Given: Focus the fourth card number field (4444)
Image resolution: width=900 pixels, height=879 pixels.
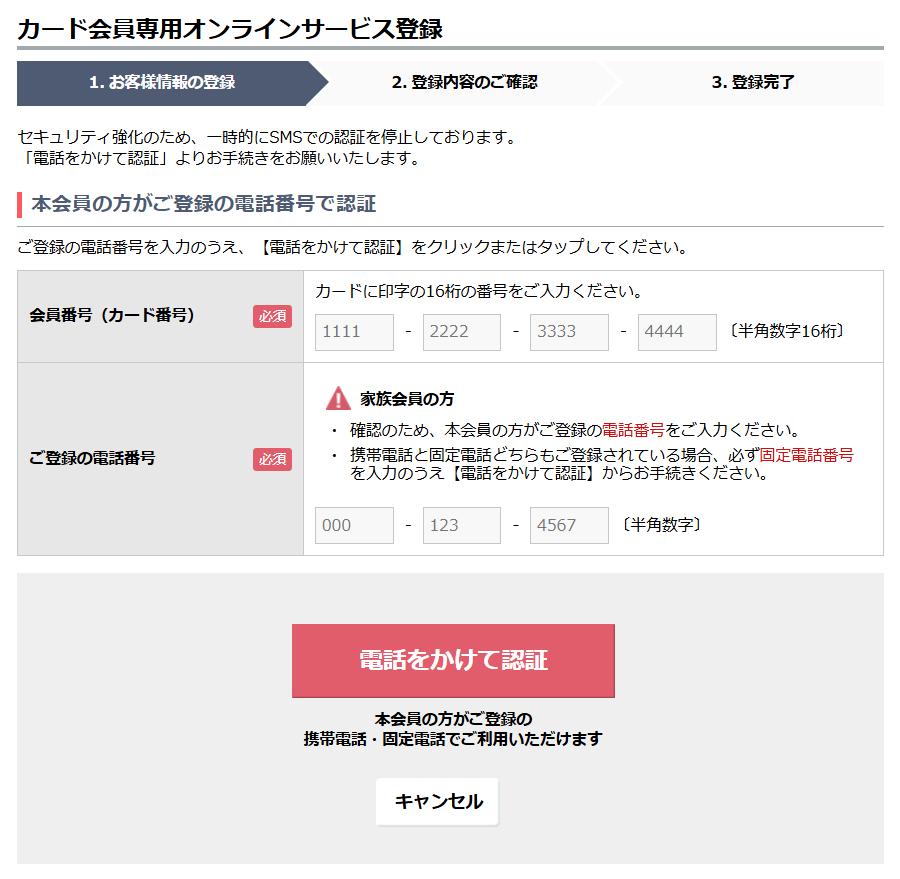Looking at the screenshot, I should (x=677, y=332).
